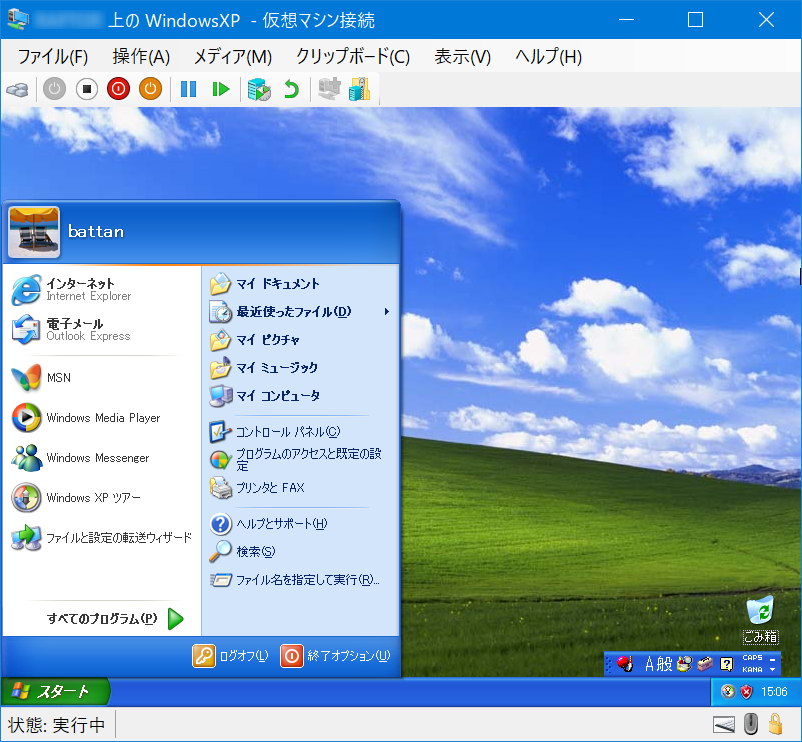Click the greyed Start power toolbar button
This screenshot has width=802, height=742.
click(54, 89)
